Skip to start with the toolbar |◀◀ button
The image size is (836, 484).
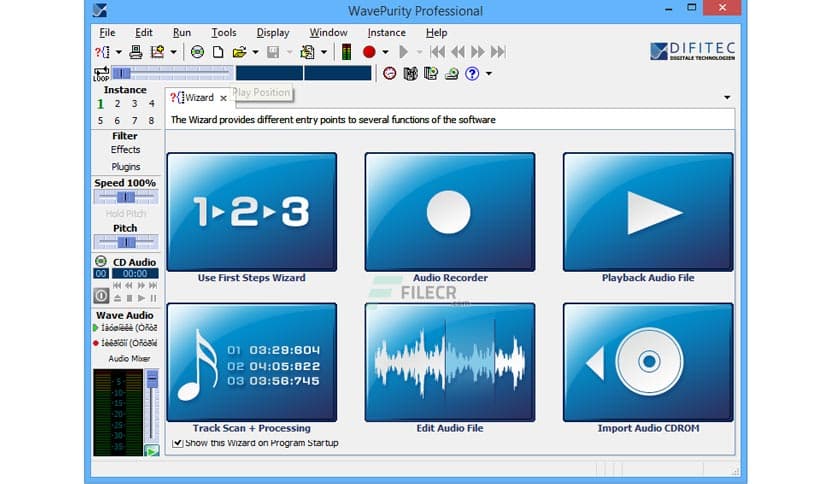click(438, 52)
